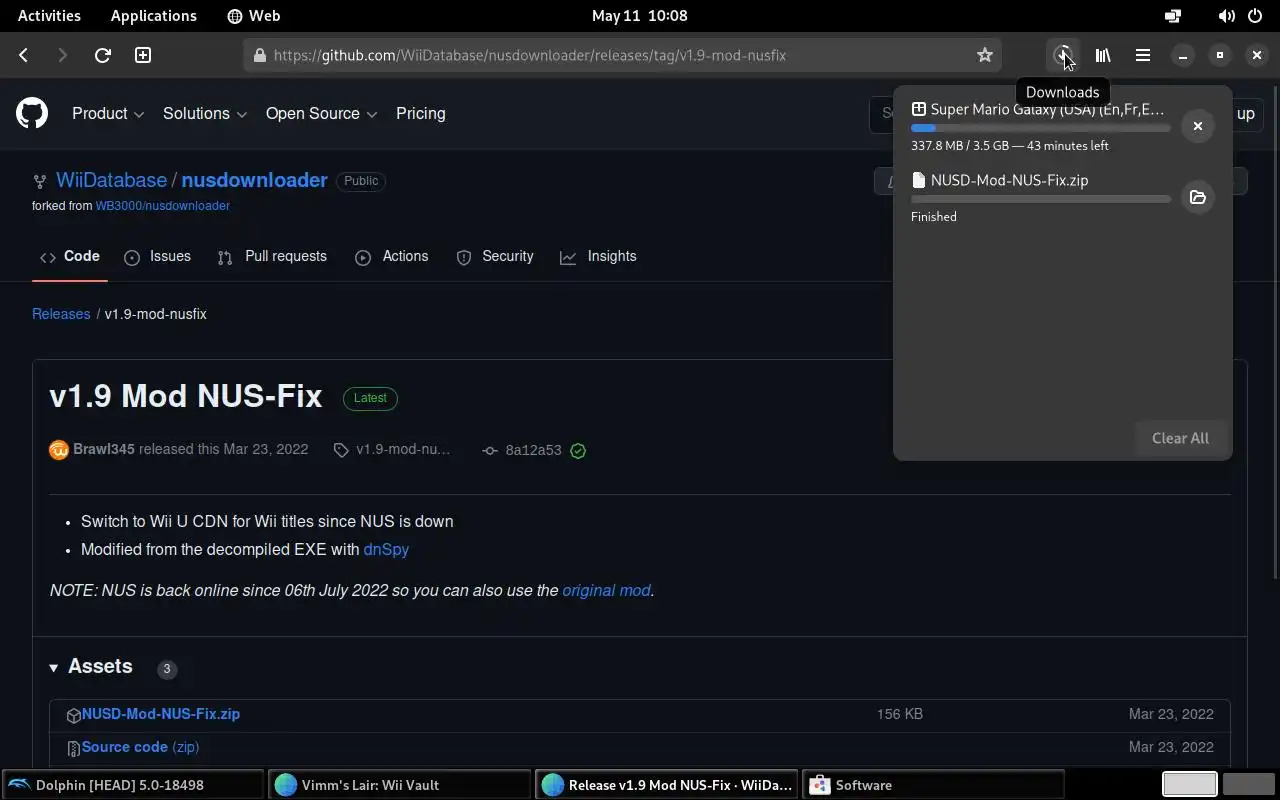Cancel the Super Mario Galaxy download
The height and width of the screenshot is (800, 1280).
pyautogui.click(x=1197, y=126)
